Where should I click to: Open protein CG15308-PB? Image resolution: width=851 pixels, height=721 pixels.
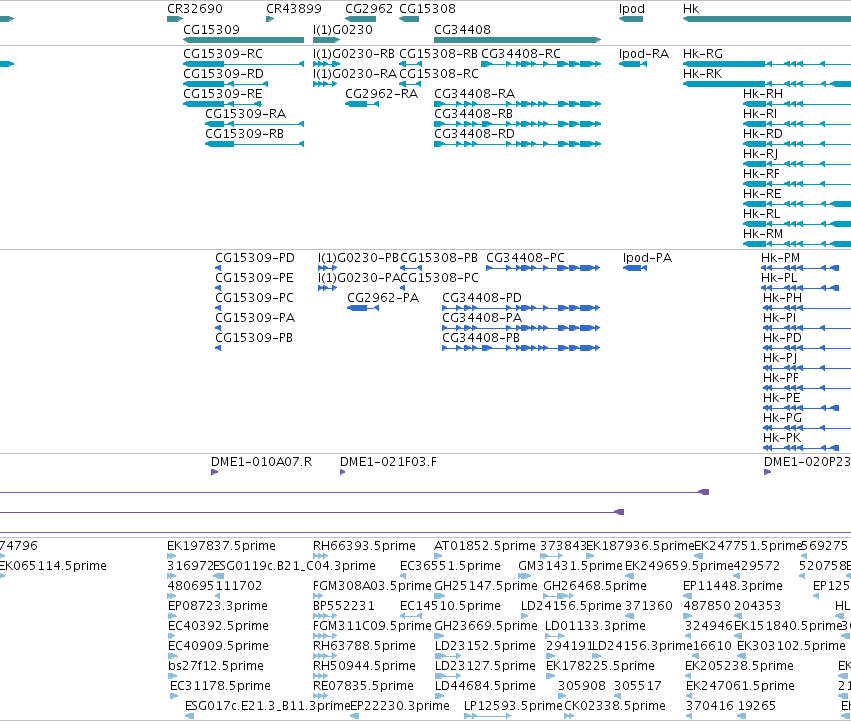pos(411,268)
